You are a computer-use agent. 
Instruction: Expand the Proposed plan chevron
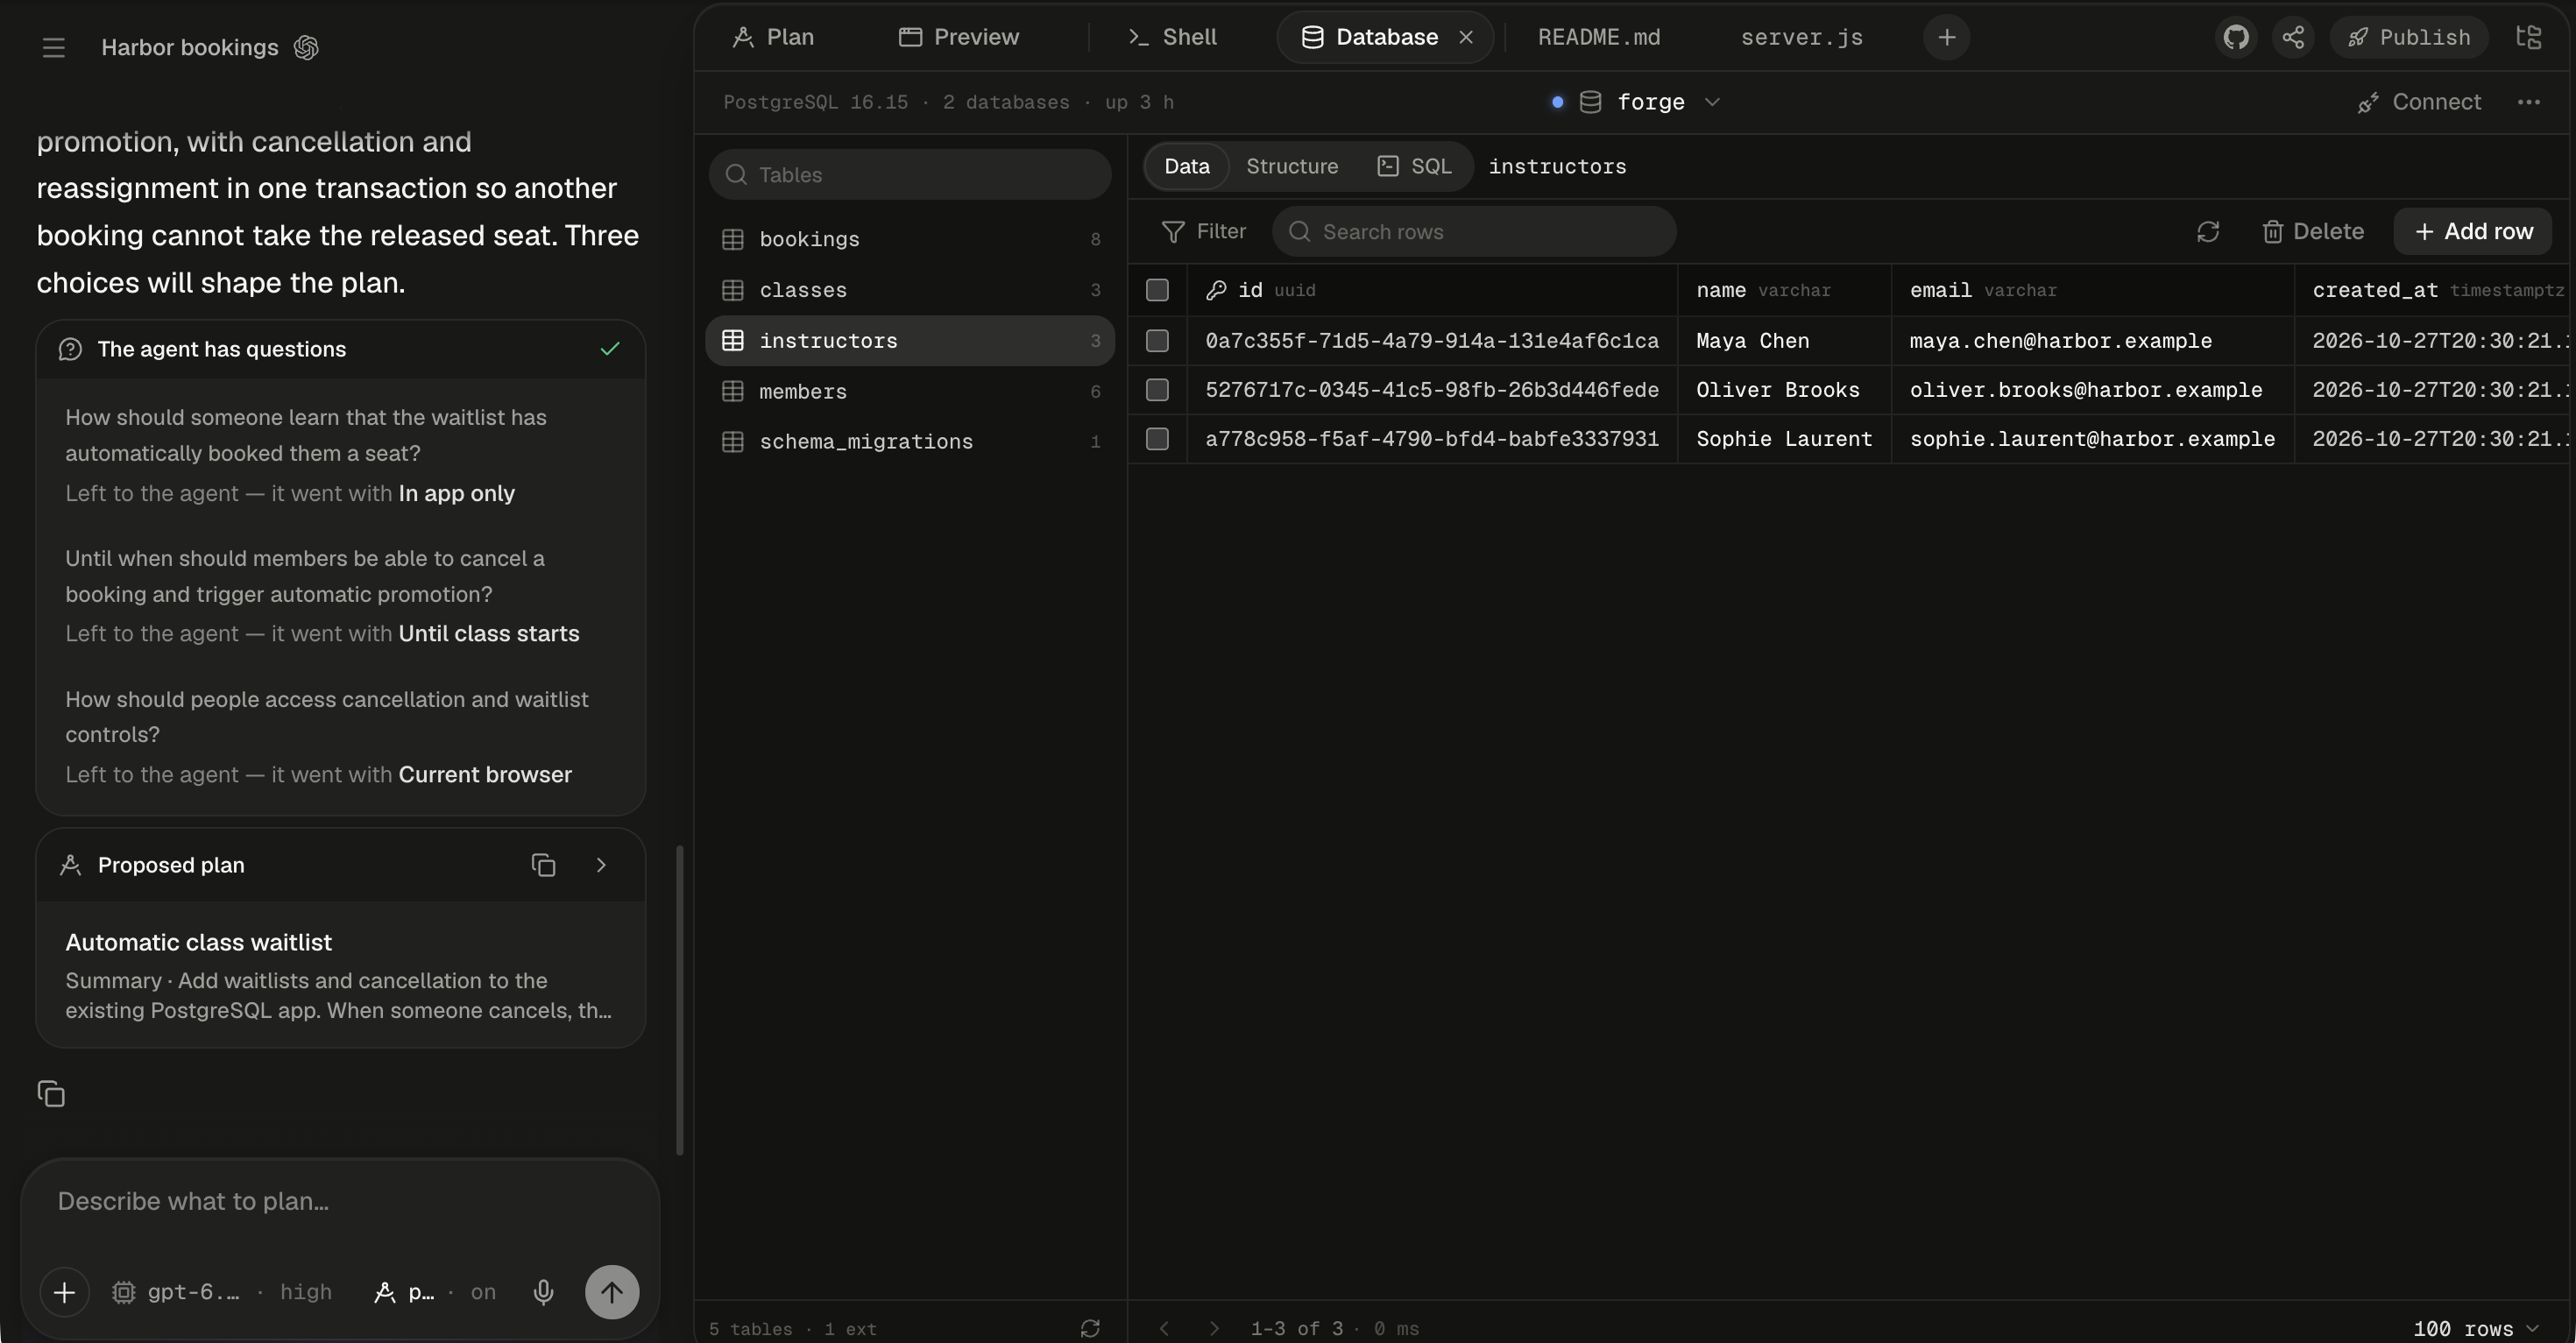[x=601, y=865]
